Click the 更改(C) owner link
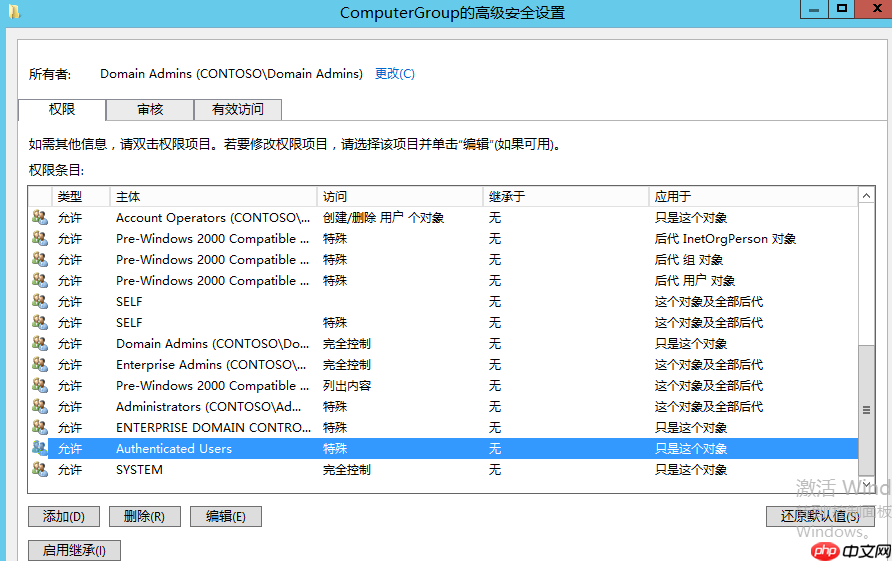The width and height of the screenshot is (892, 561). (x=395, y=73)
